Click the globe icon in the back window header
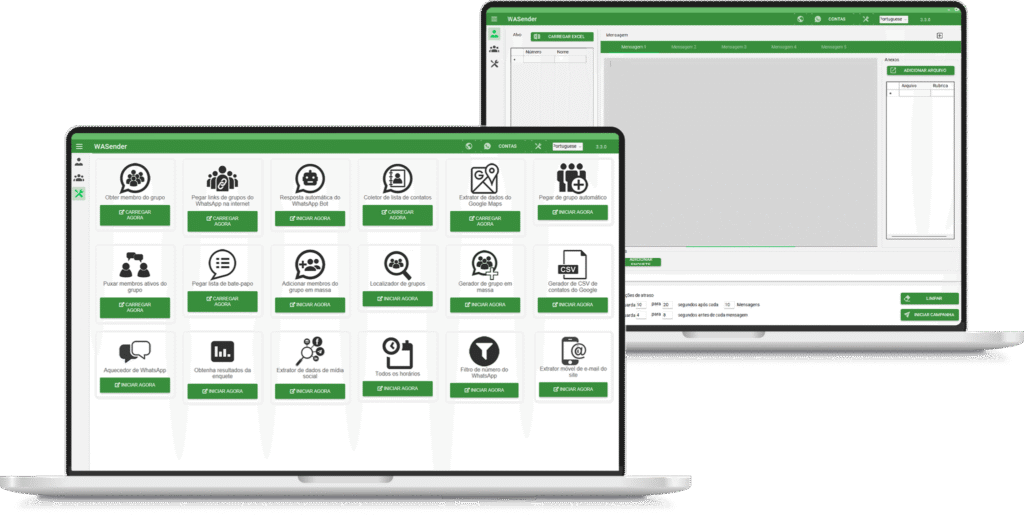 801,19
